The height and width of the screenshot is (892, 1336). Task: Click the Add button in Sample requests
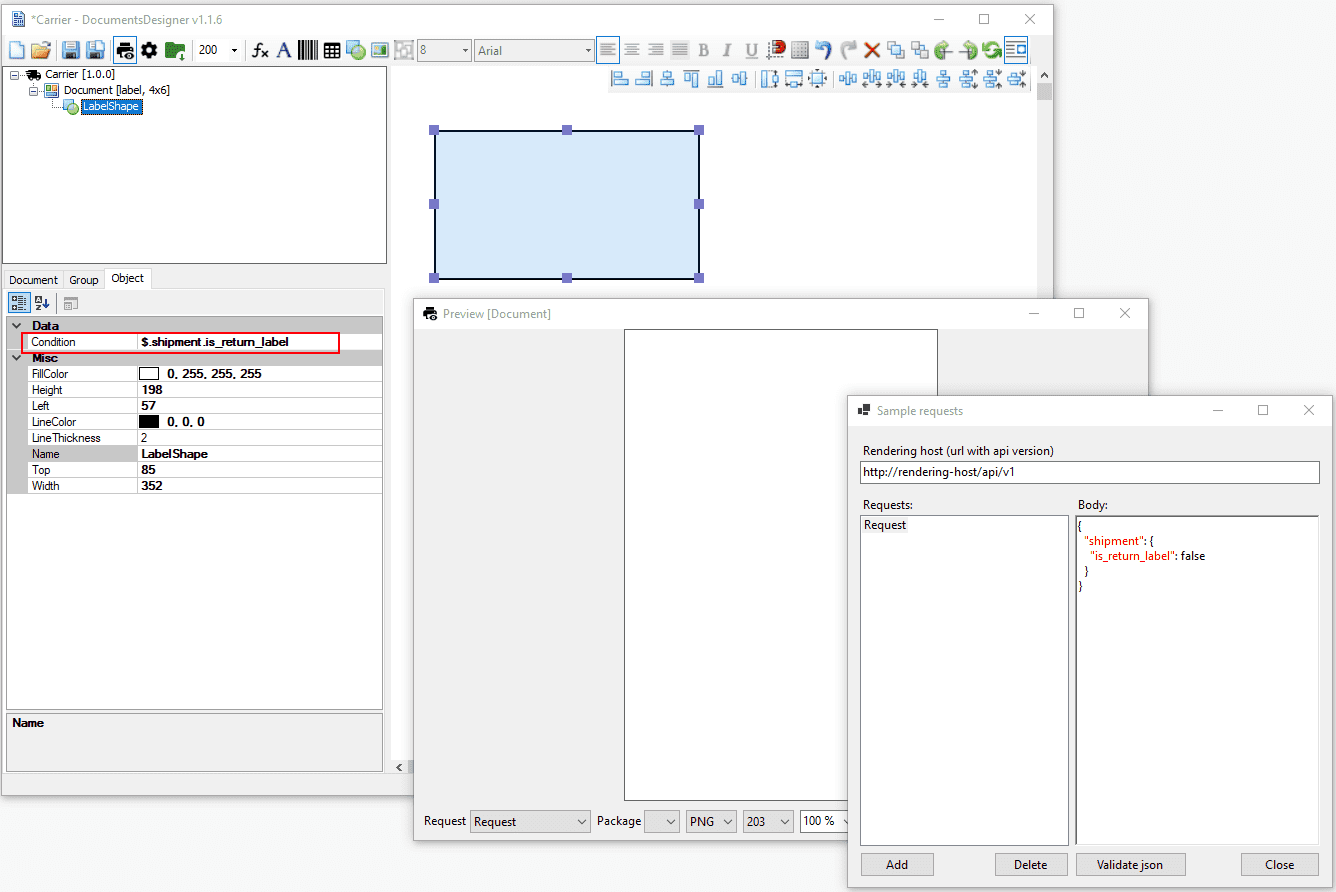897,865
